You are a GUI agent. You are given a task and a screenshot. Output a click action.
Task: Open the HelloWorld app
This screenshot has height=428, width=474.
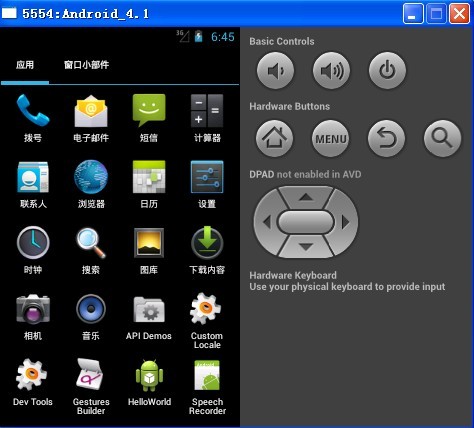click(149, 383)
